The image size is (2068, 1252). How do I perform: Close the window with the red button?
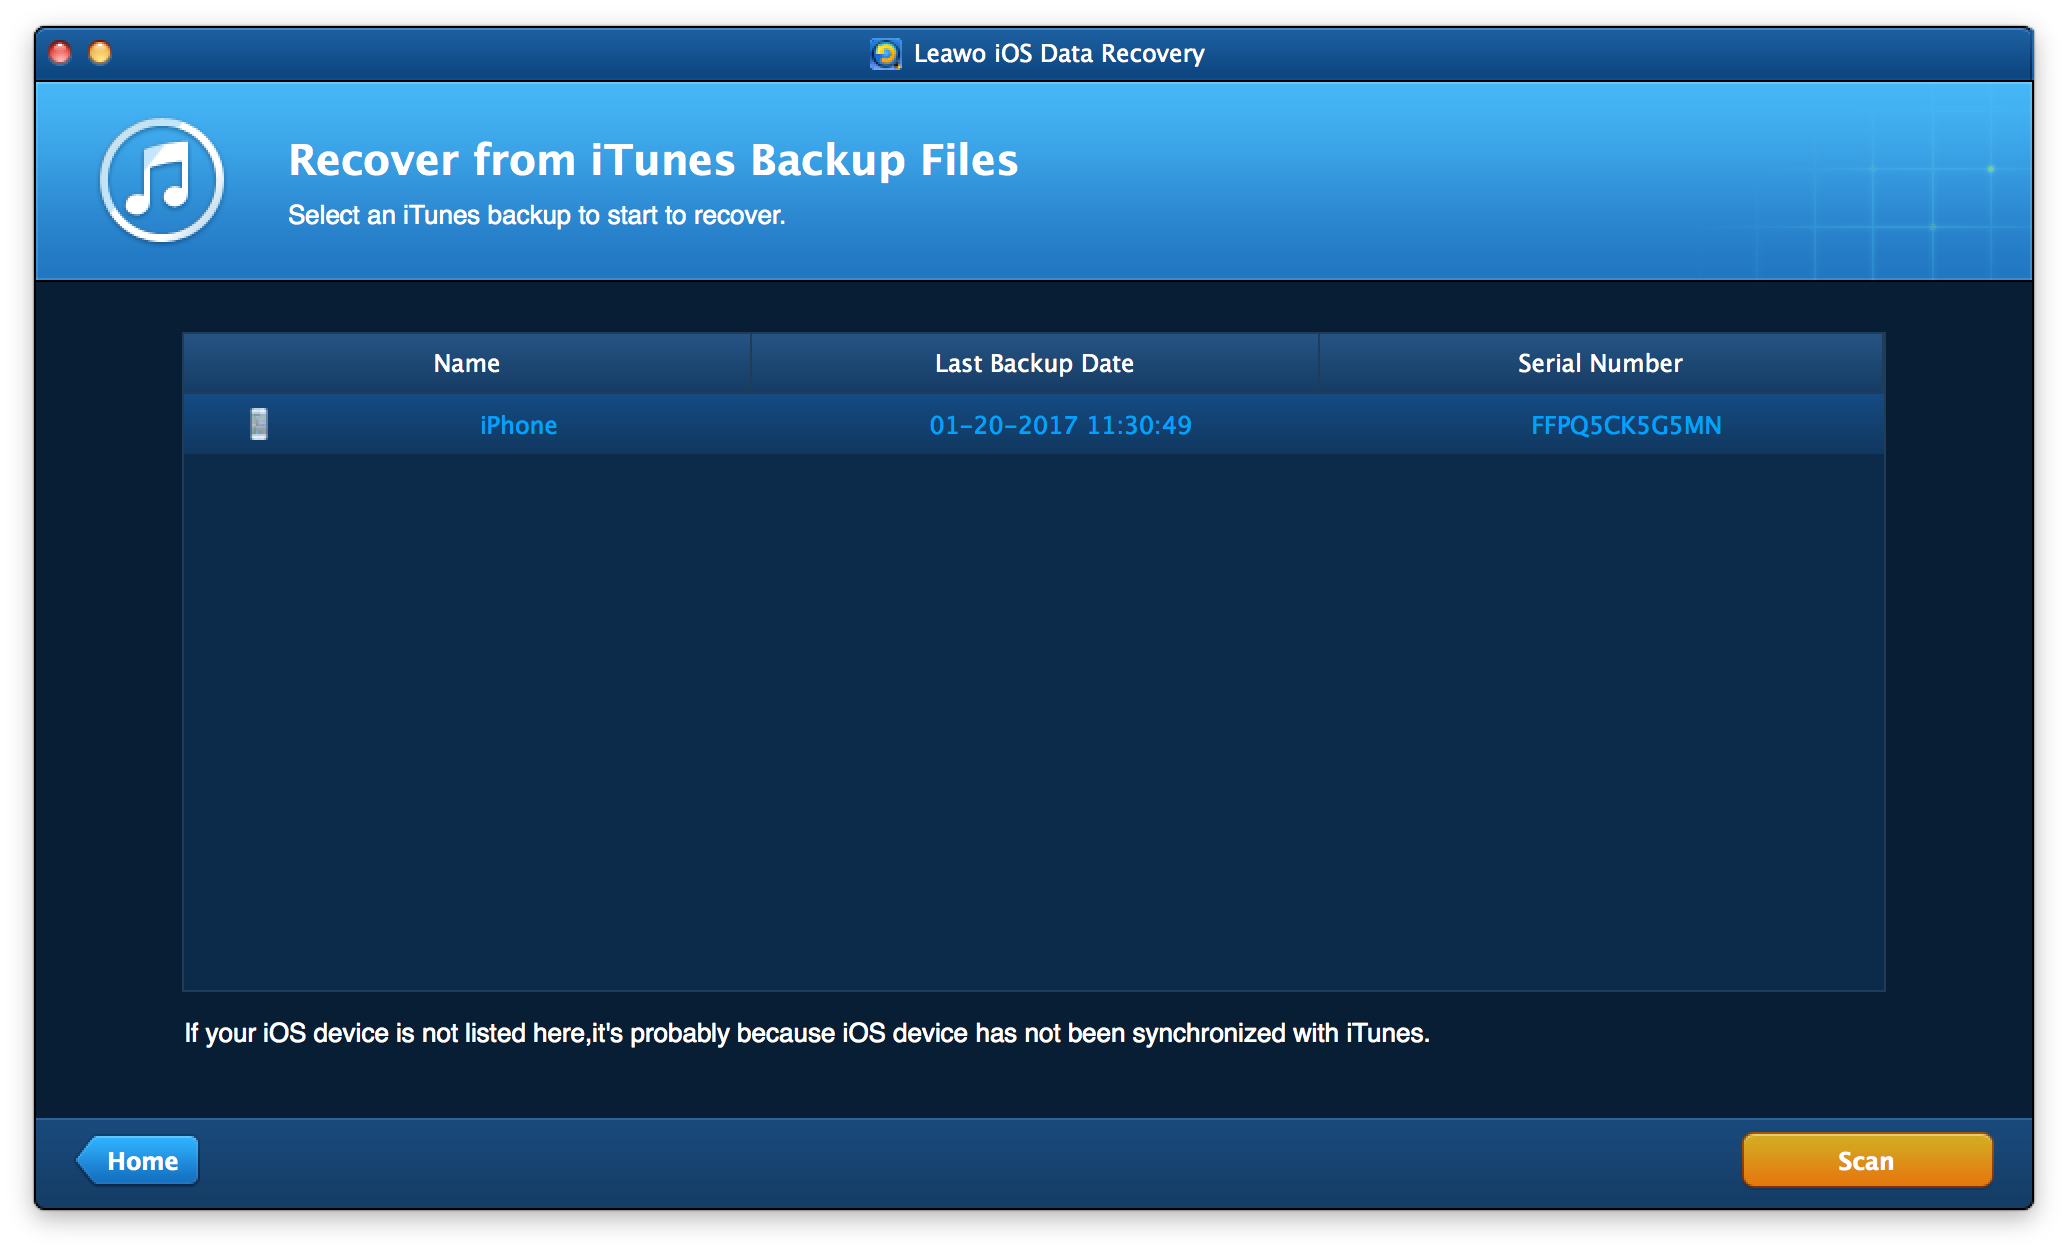click(x=60, y=53)
